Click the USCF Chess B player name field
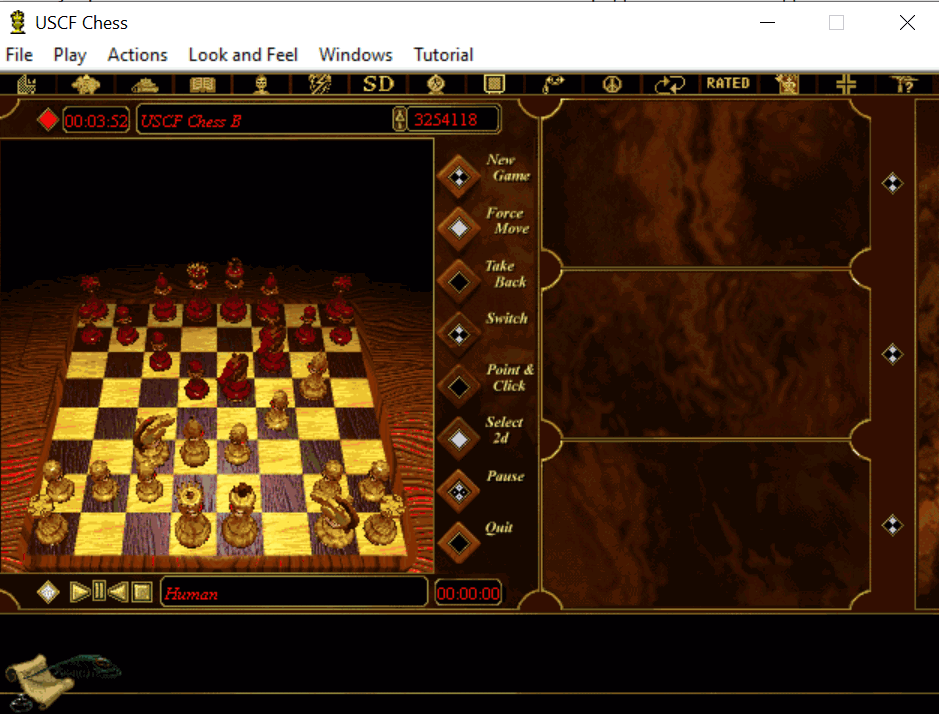The width and height of the screenshot is (939, 714). click(x=264, y=120)
